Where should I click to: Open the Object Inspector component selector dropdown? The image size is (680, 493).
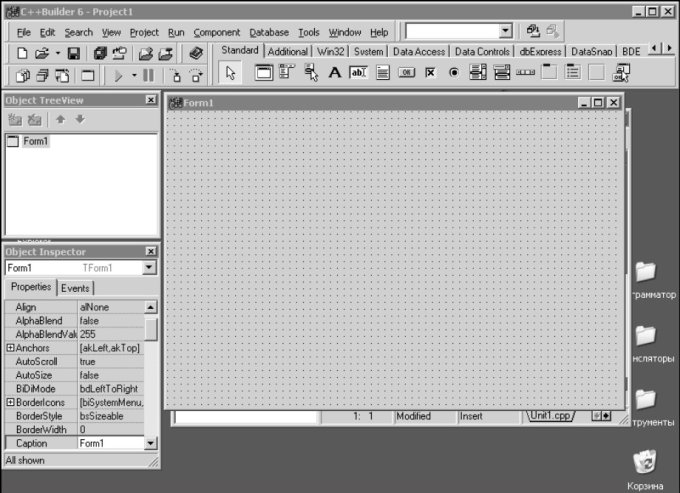tap(149, 268)
